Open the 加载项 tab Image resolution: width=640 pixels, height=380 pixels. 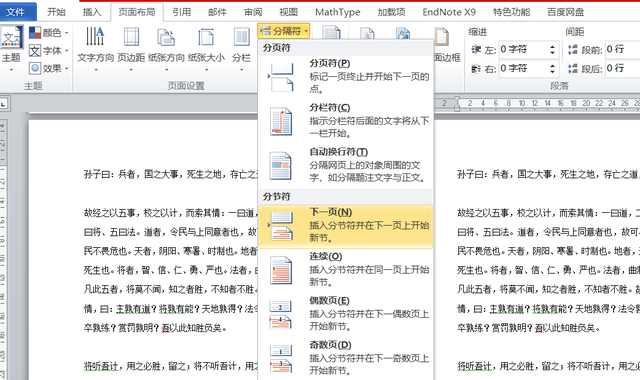click(x=391, y=12)
